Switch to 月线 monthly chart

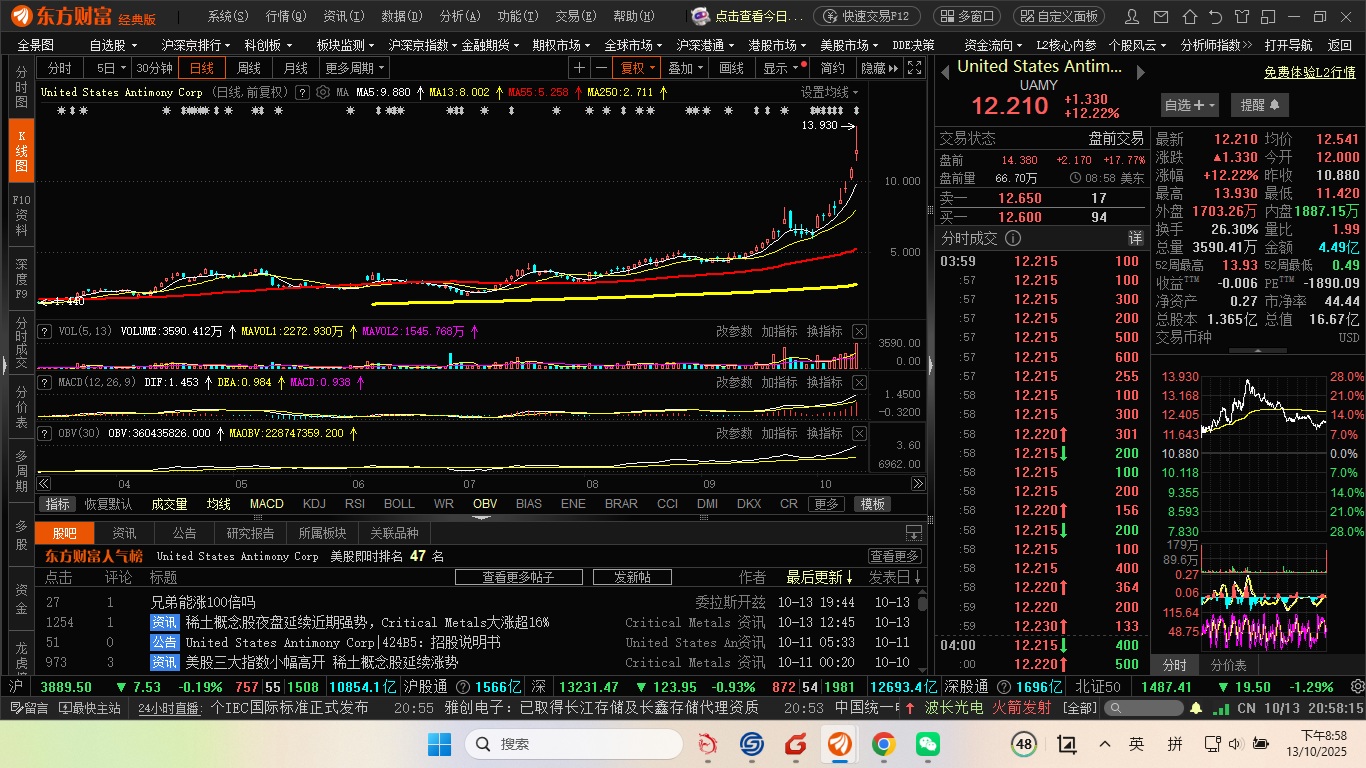[295, 68]
